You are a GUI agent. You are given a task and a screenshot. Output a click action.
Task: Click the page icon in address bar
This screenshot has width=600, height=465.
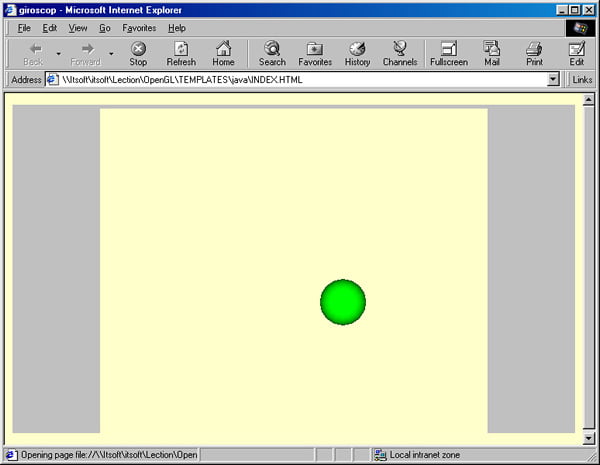click(x=52, y=80)
